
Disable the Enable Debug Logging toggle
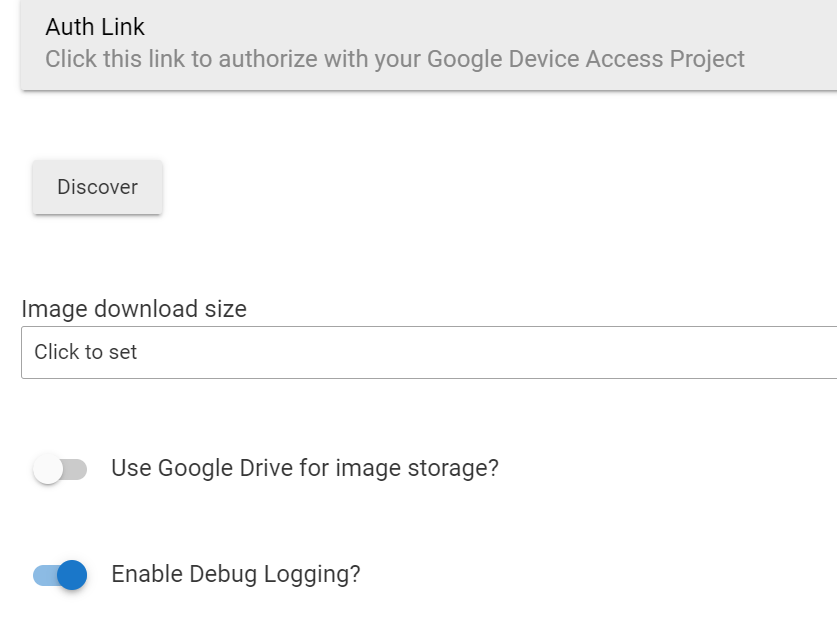tap(60, 575)
